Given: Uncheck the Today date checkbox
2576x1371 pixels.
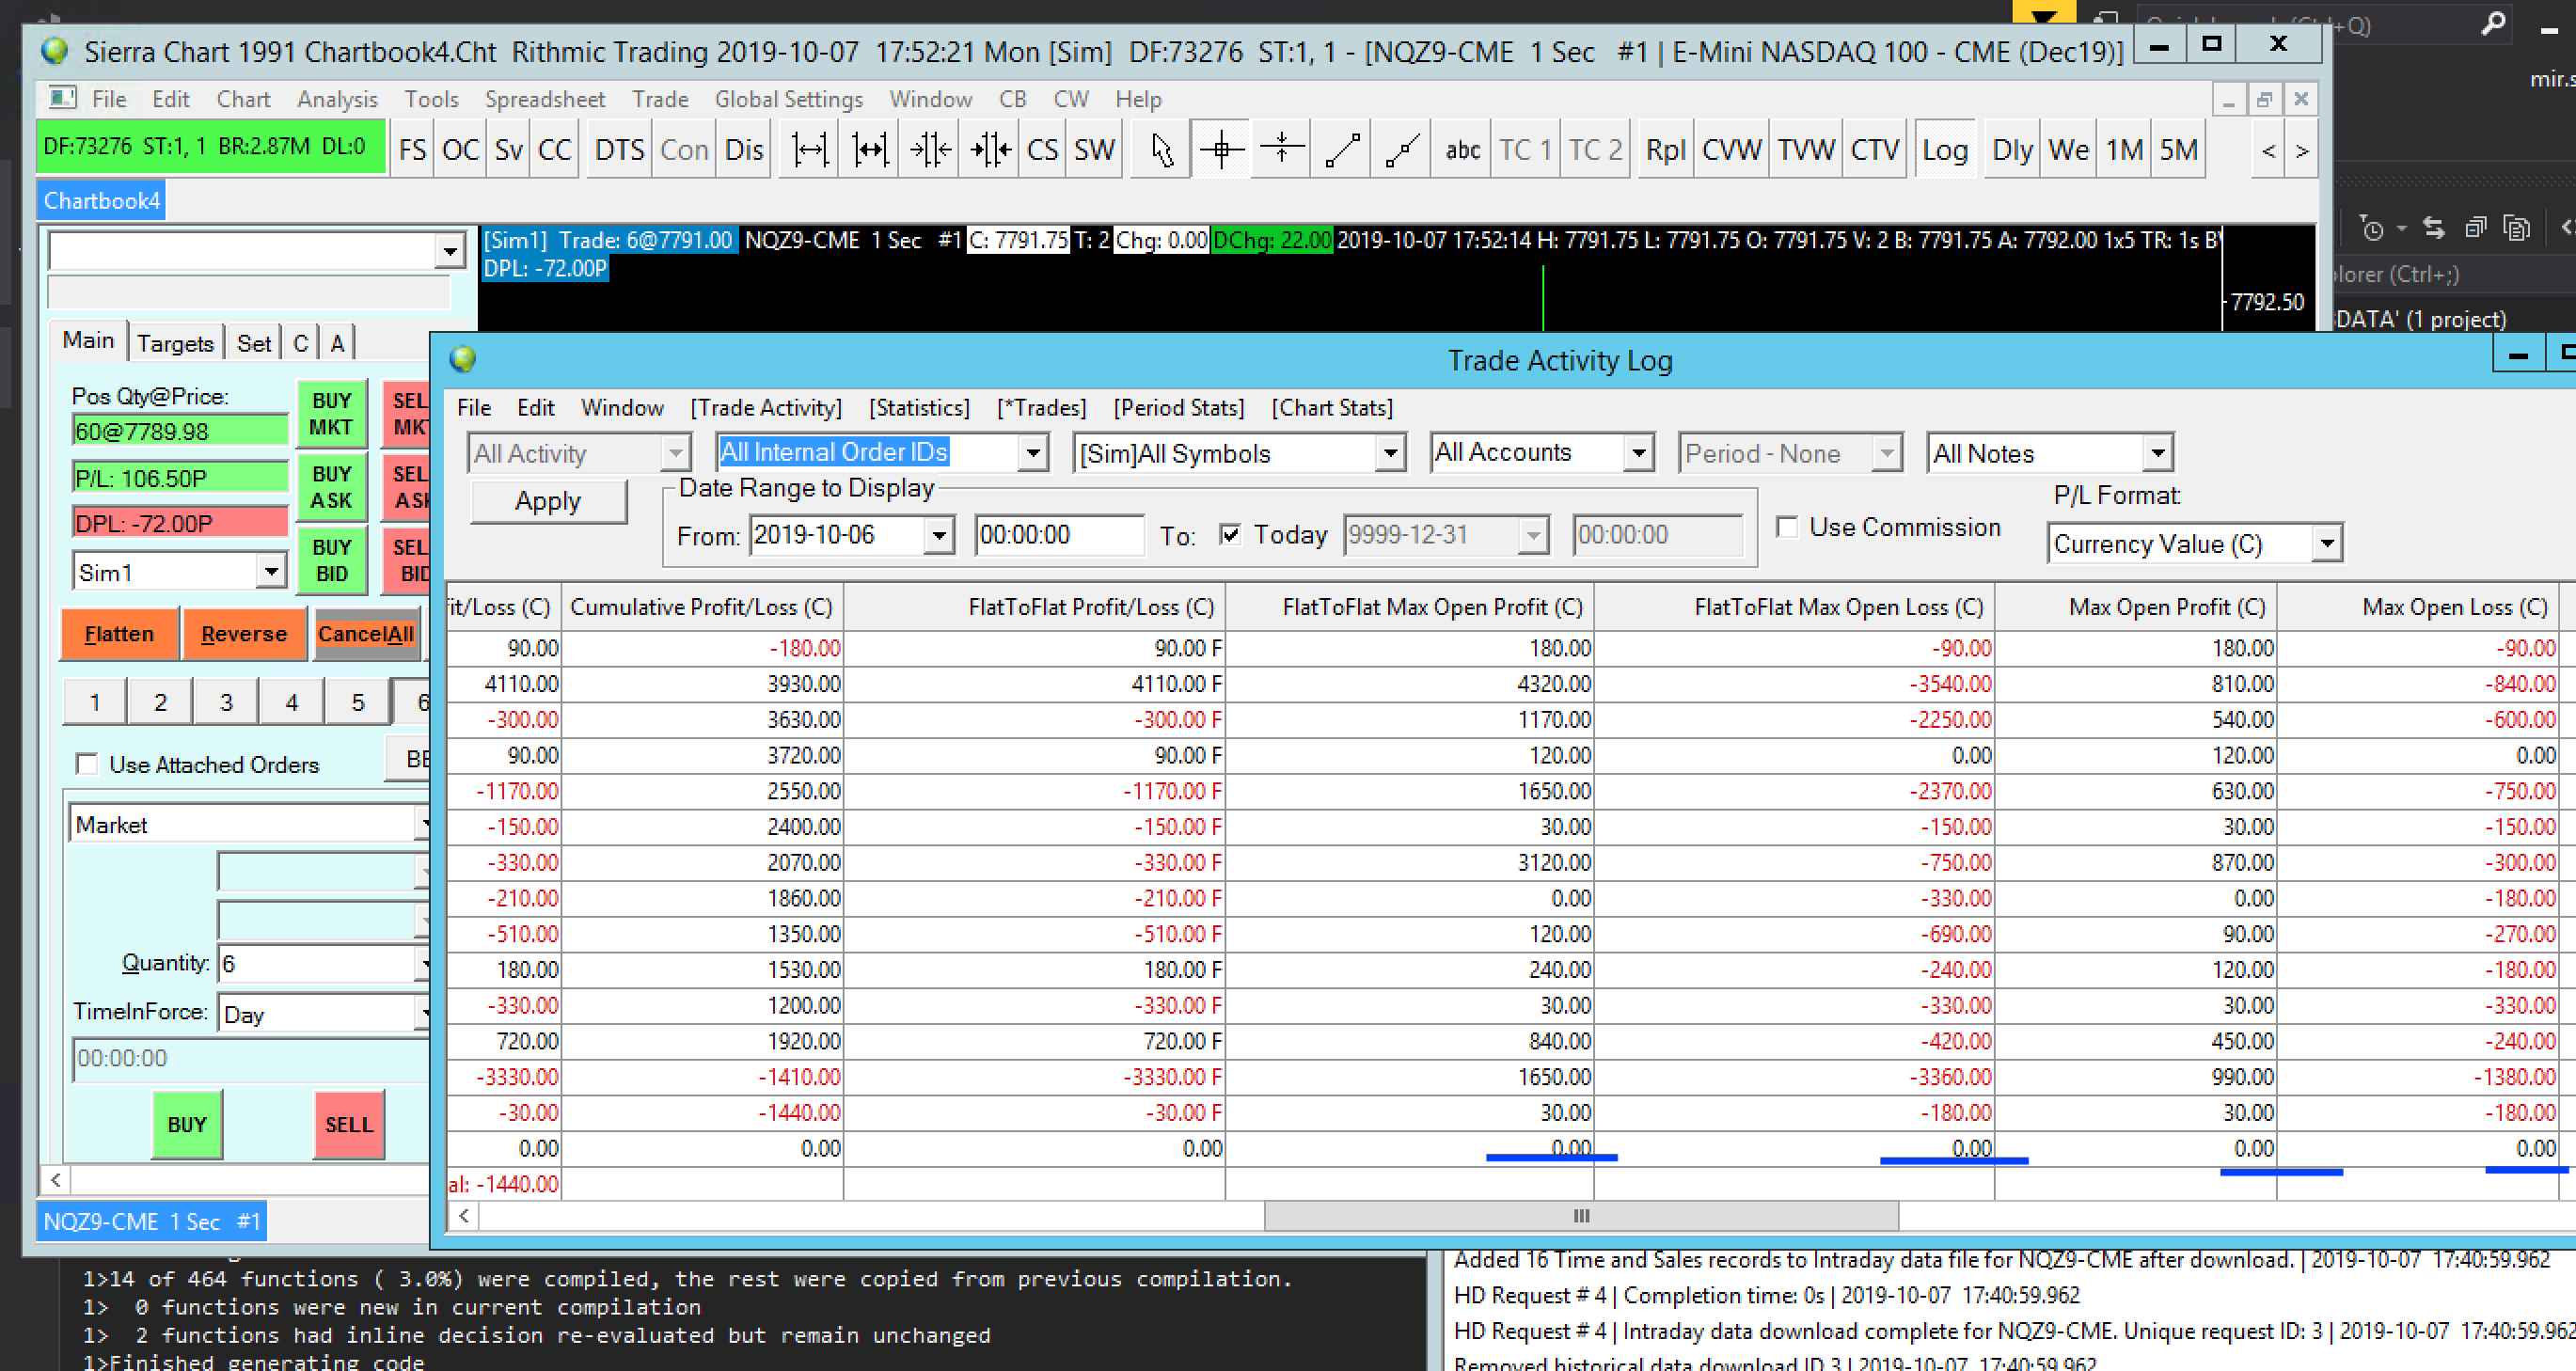Looking at the screenshot, I should click(x=1230, y=534).
